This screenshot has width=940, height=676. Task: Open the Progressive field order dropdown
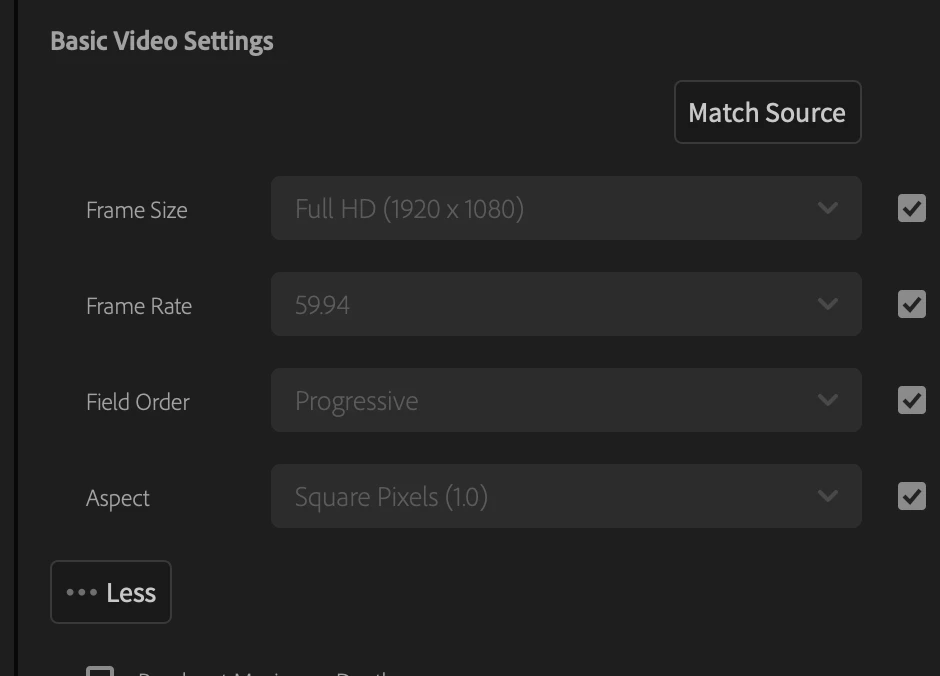pos(565,400)
